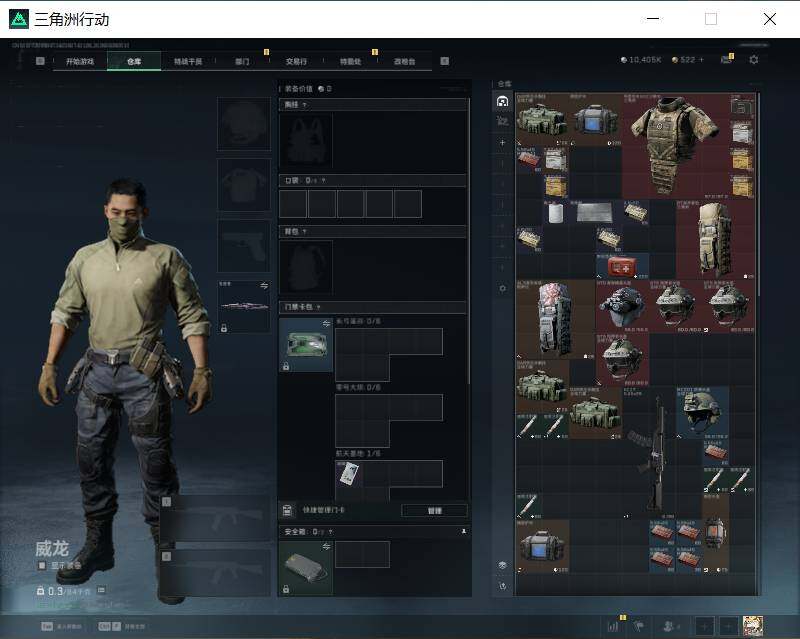
Task: Click swap arrows on safe box
Action: point(326,547)
